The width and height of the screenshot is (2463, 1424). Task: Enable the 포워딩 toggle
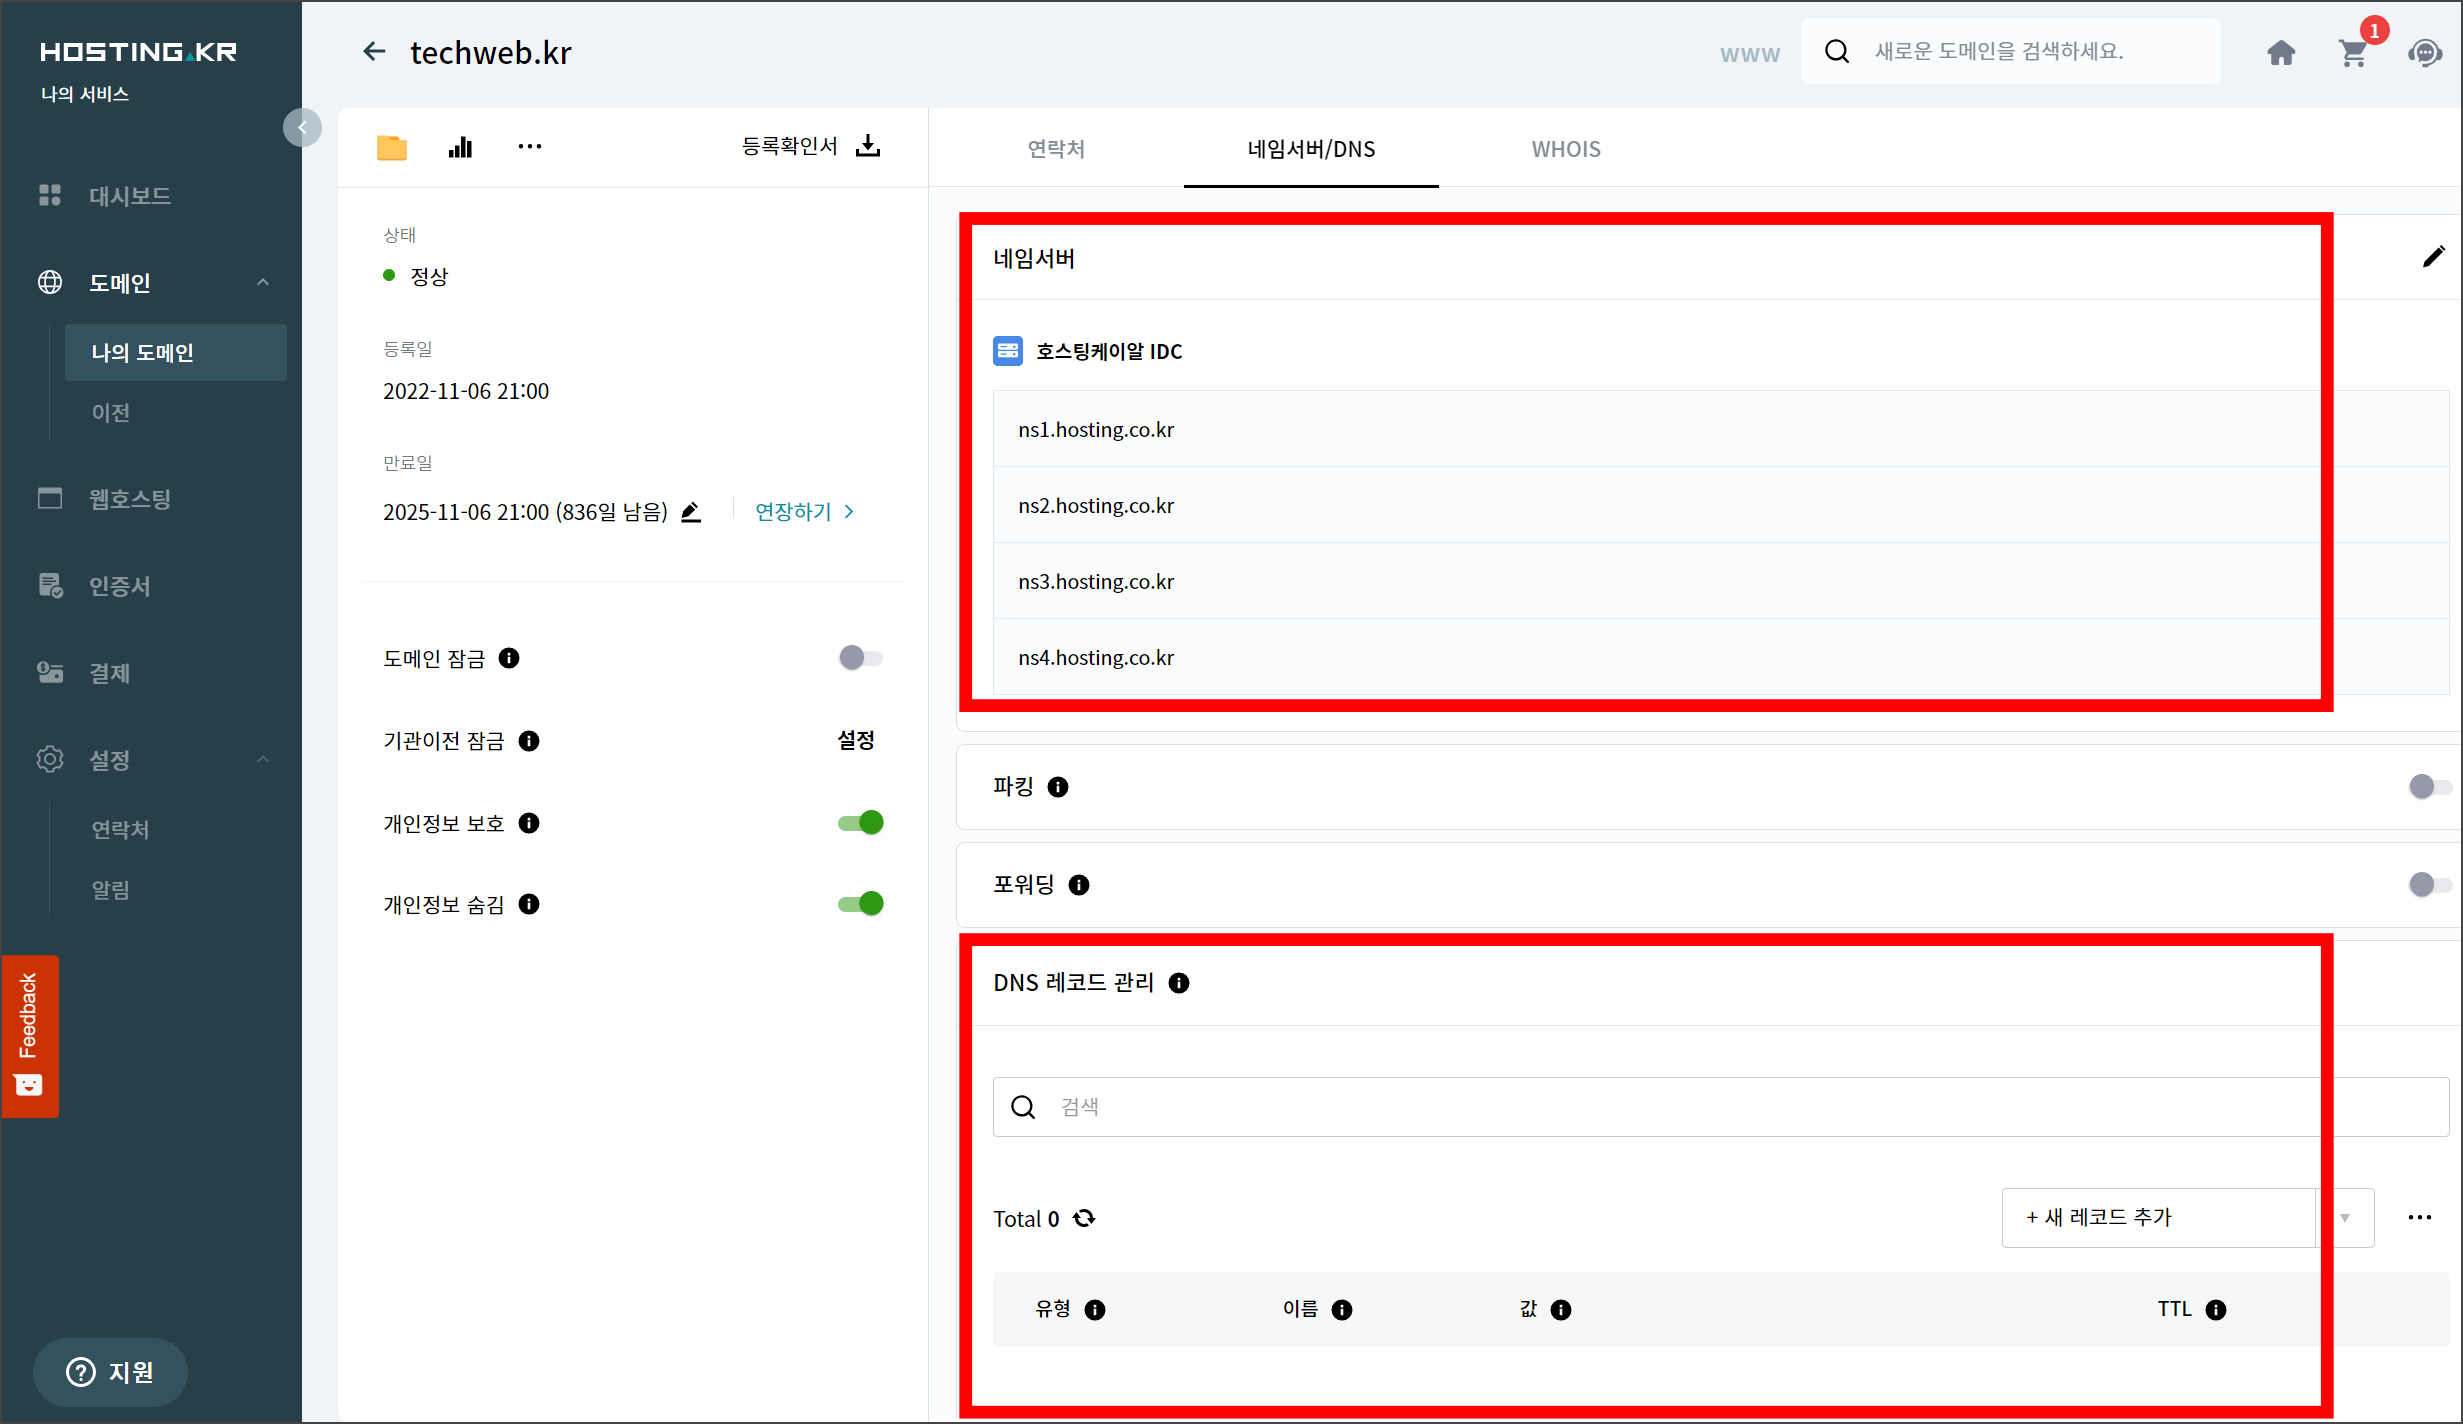pos(2430,885)
